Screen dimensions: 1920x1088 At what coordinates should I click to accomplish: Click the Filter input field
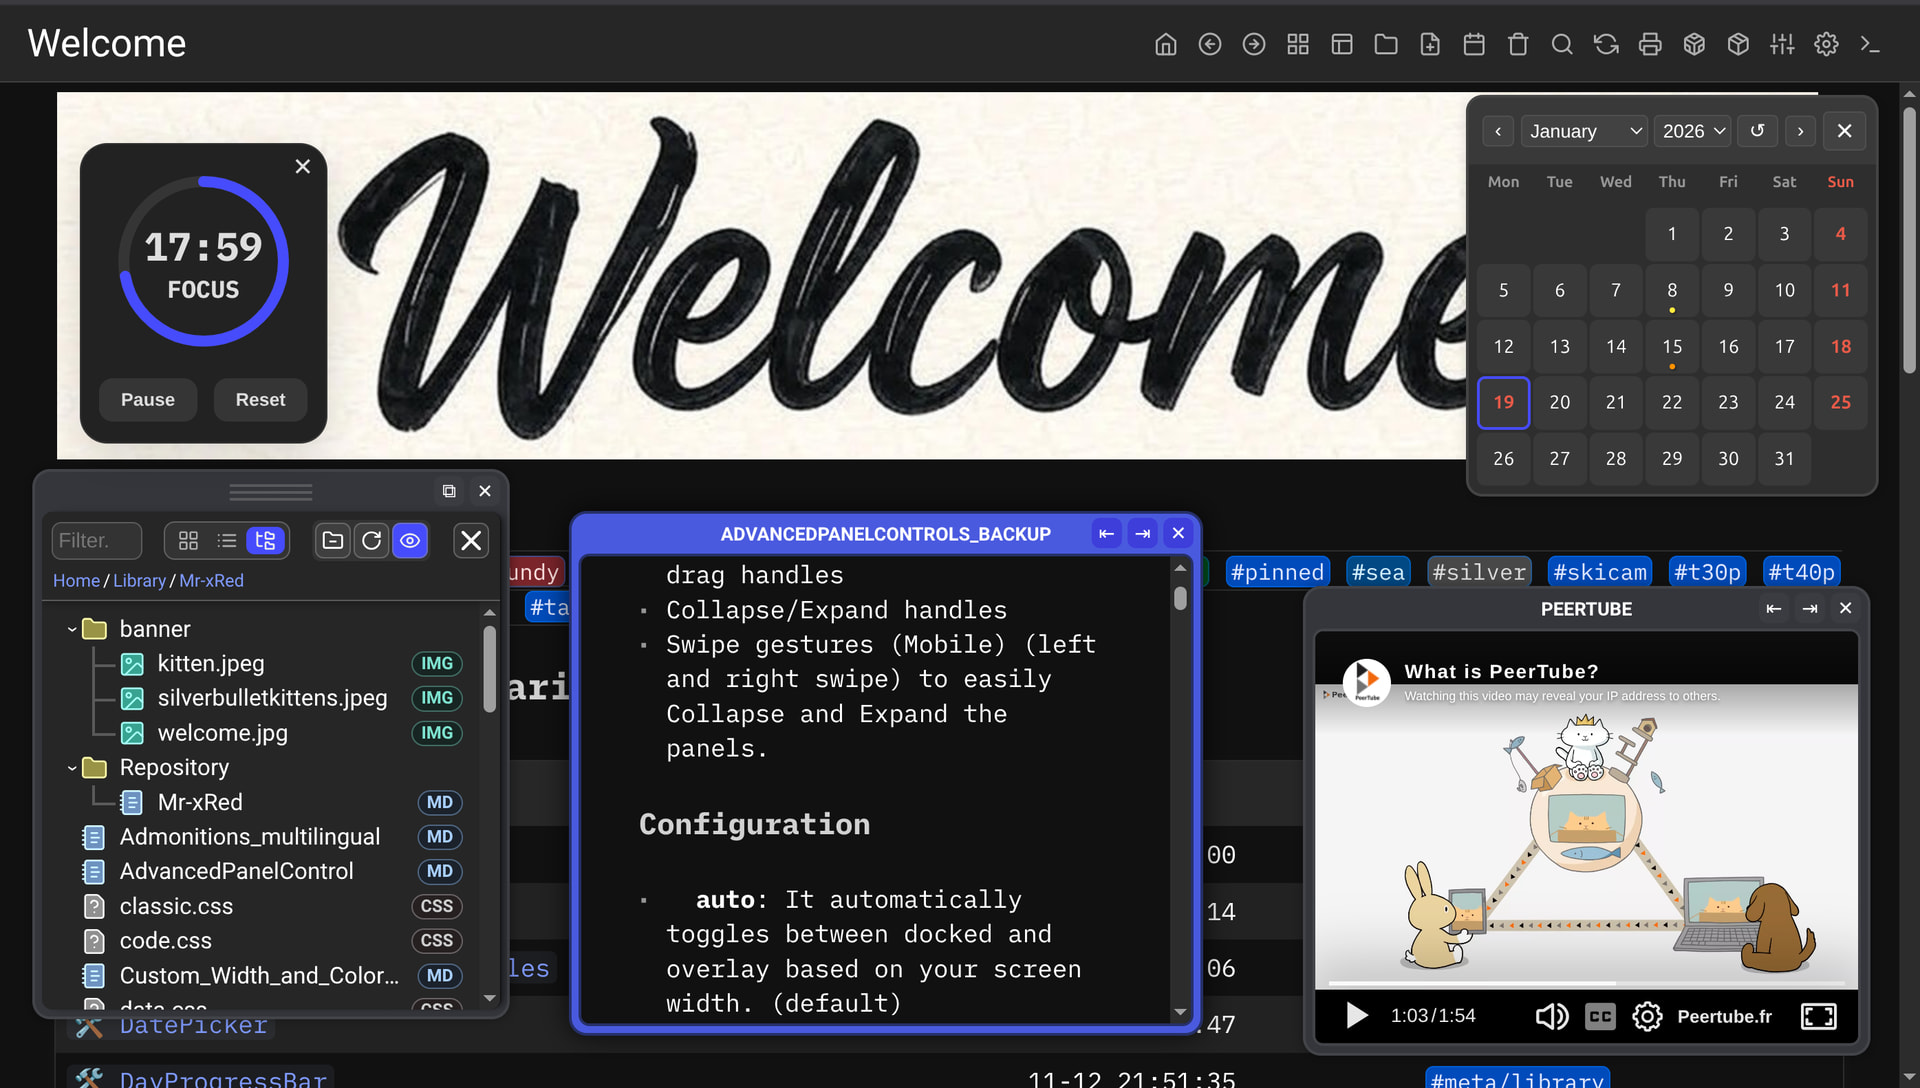96,541
